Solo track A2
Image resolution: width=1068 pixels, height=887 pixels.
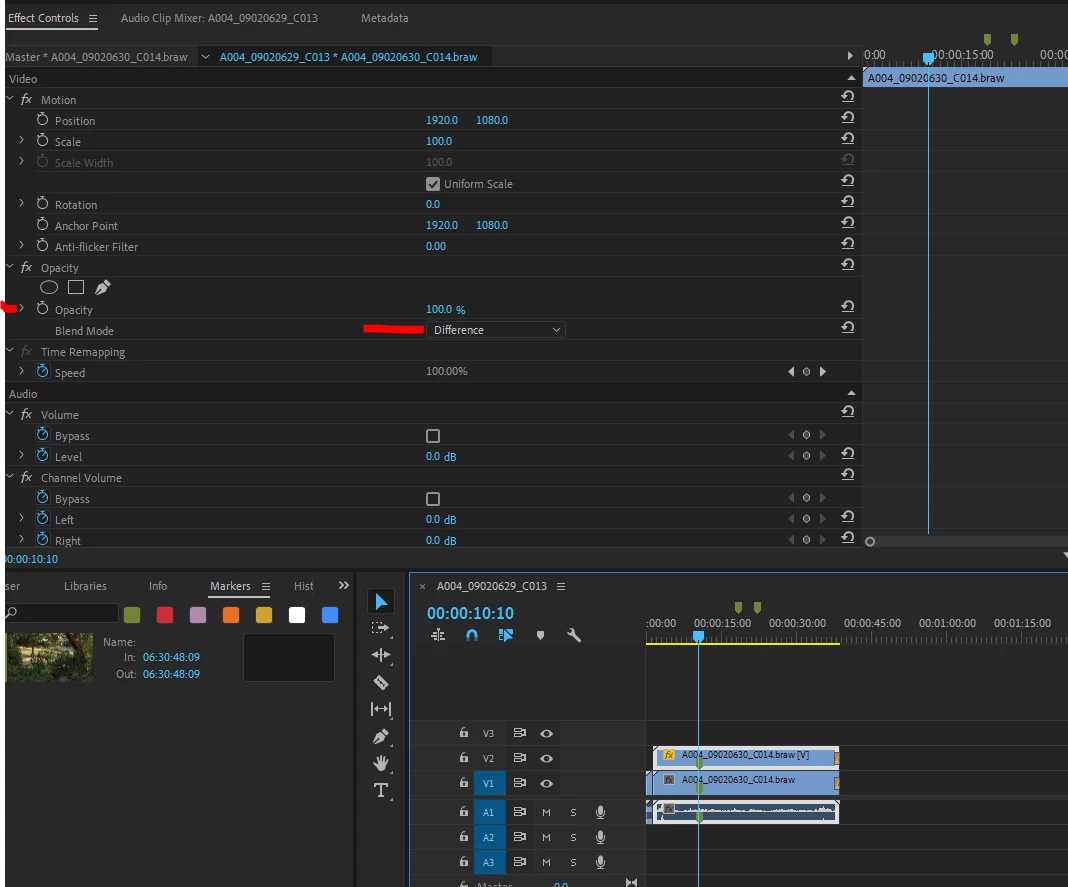point(574,837)
